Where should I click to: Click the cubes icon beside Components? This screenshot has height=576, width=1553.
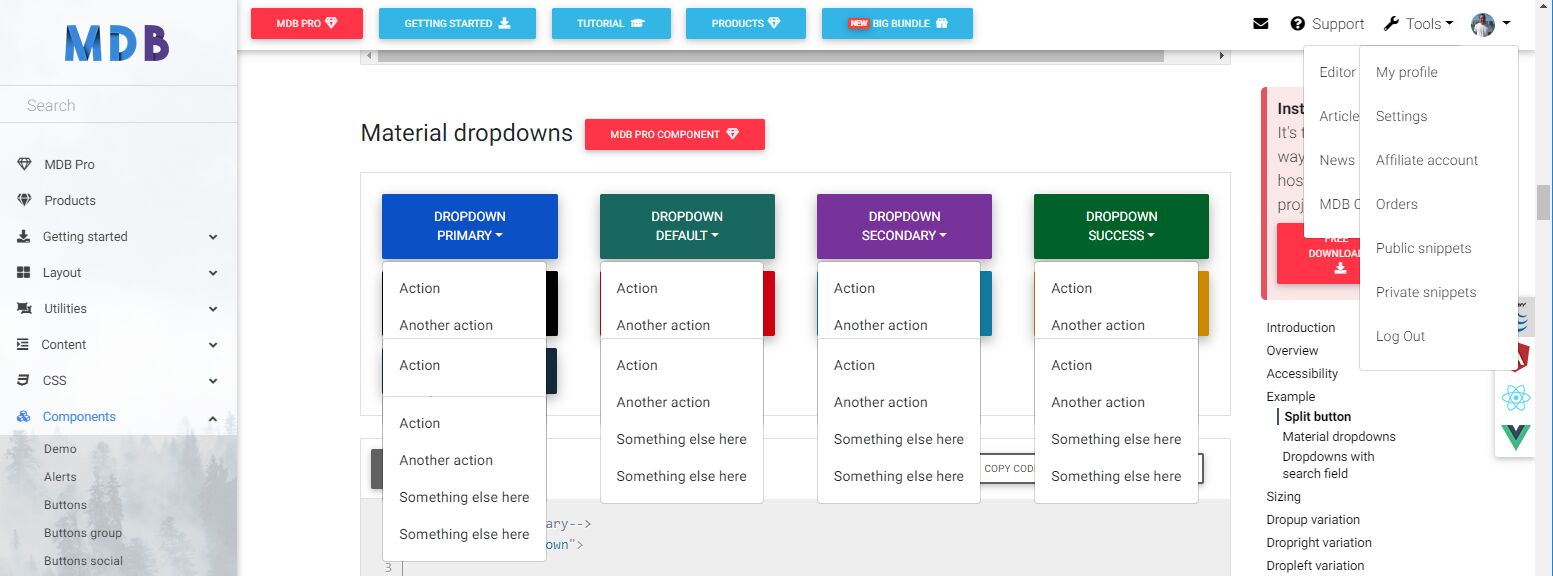point(24,416)
